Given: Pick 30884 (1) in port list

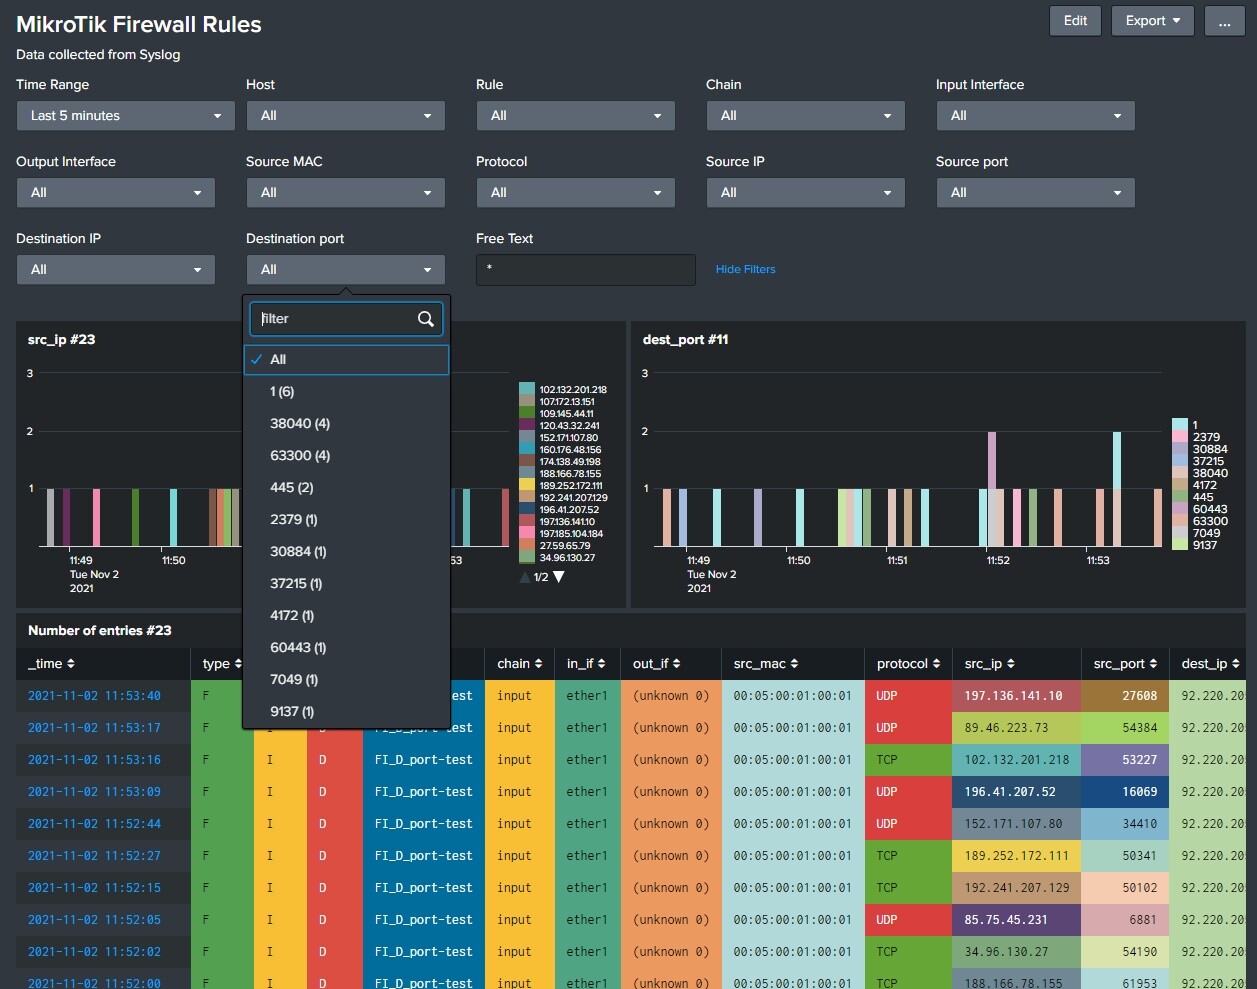Looking at the screenshot, I should (x=347, y=552).
